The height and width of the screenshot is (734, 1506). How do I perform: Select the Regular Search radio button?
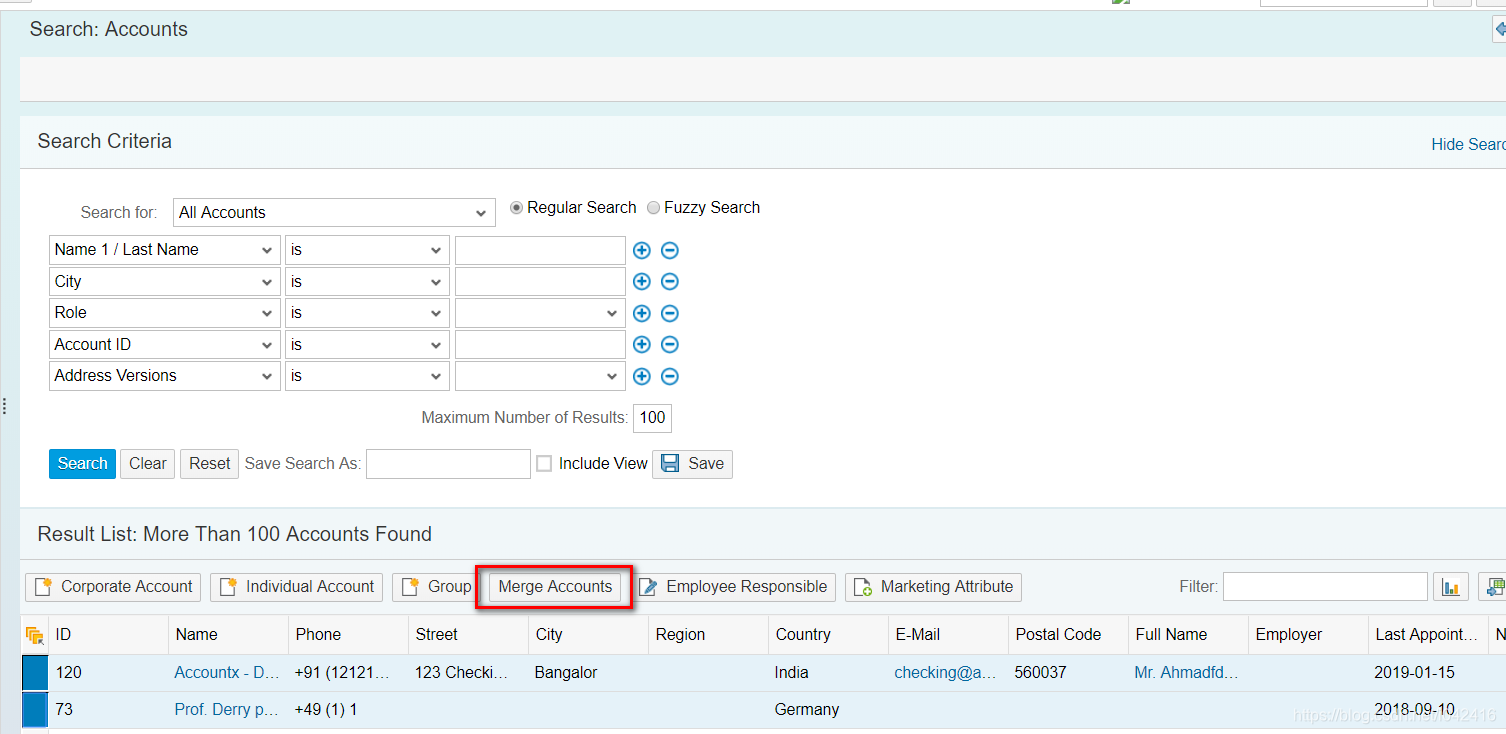[x=516, y=208]
